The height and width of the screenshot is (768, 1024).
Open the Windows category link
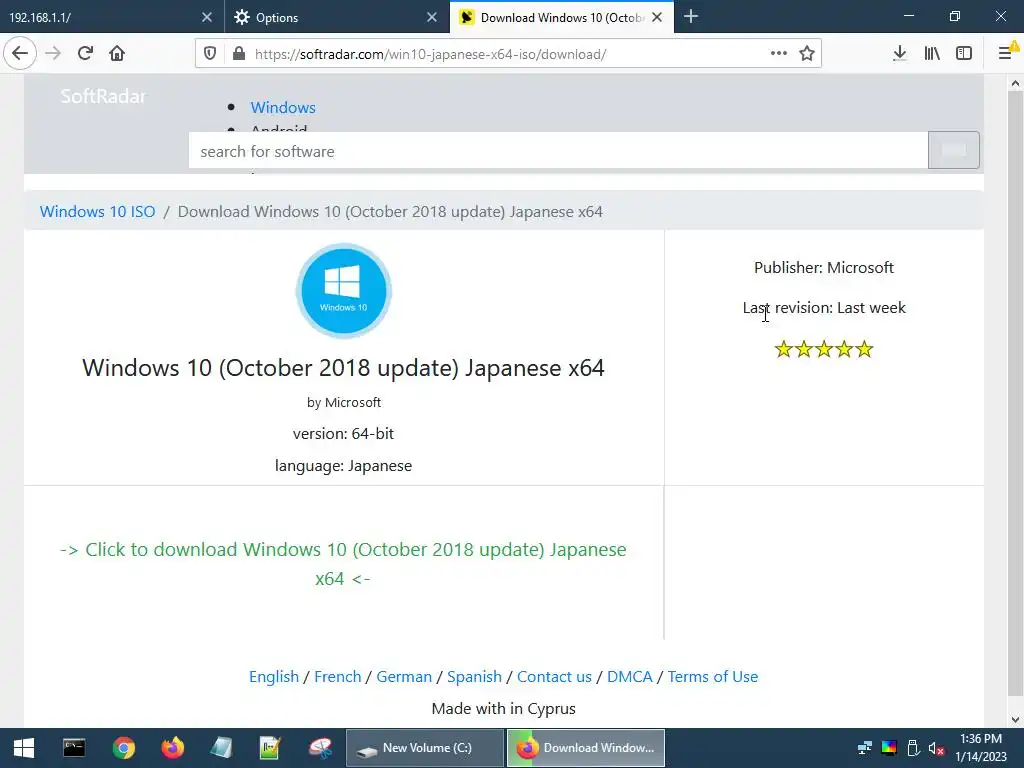[x=283, y=107]
